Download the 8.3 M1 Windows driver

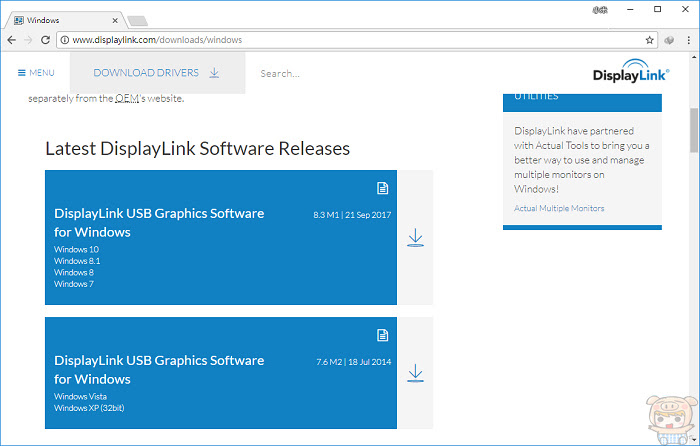coord(415,238)
